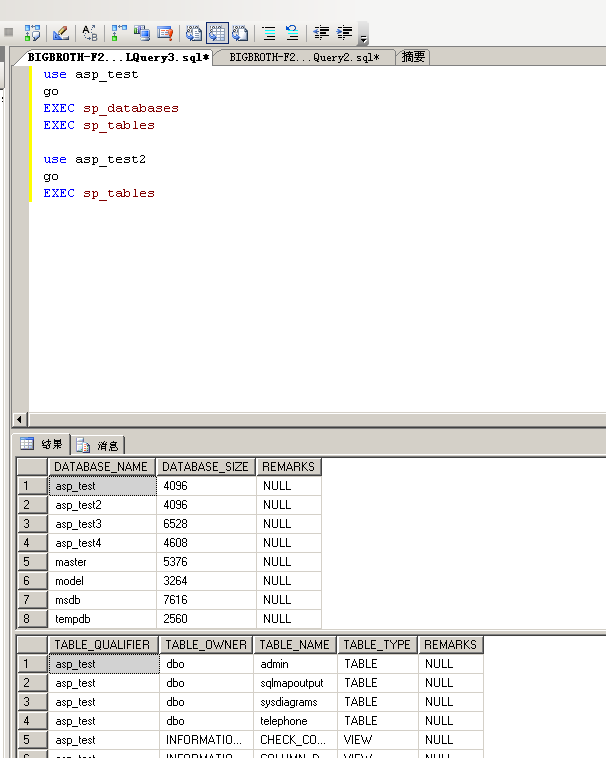Click the sysdiagrams table name cell
606x758 pixels.
pyautogui.click(x=295, y=702)
